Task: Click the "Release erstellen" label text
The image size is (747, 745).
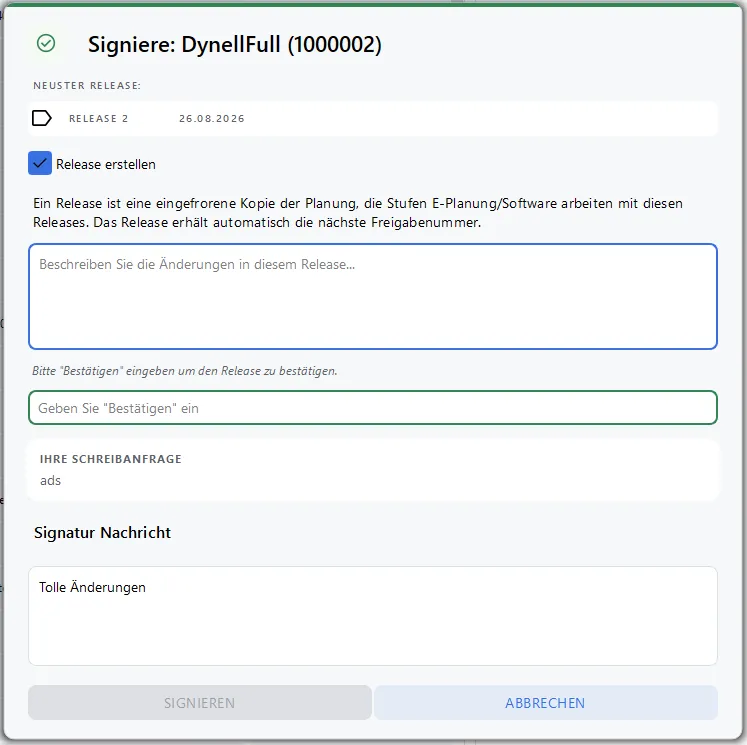Action: [x=106, y=164]
